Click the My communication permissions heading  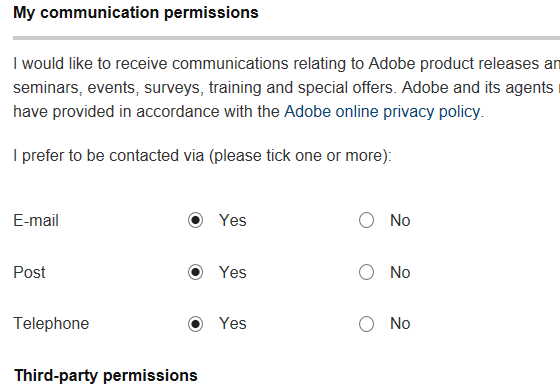[136, 13]
